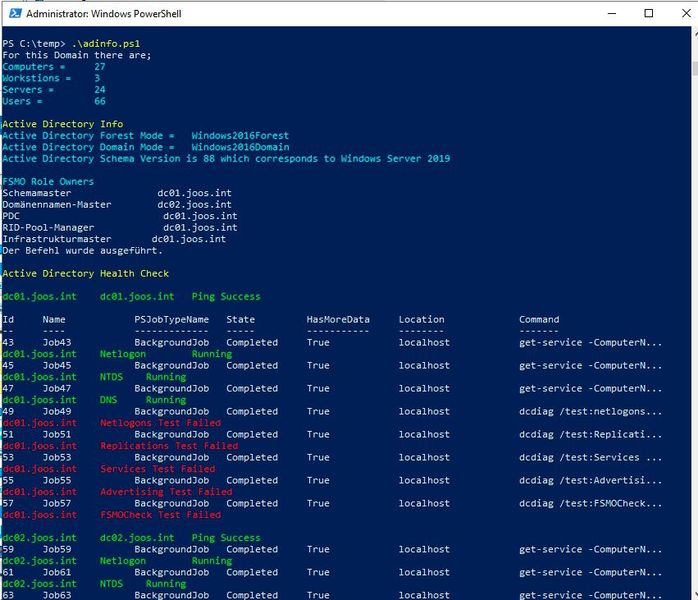Click the 'For this Domain there are;' line

[77, 55]
